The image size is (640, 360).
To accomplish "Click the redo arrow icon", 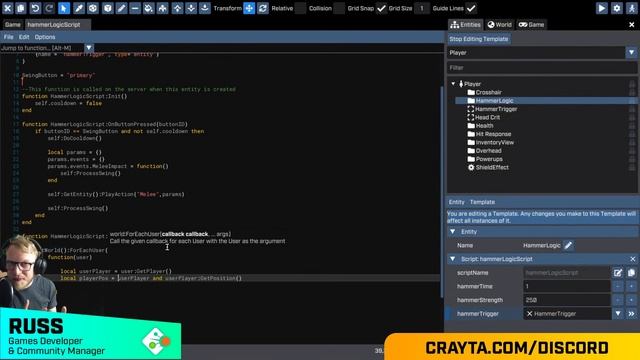I will [49, 8].
